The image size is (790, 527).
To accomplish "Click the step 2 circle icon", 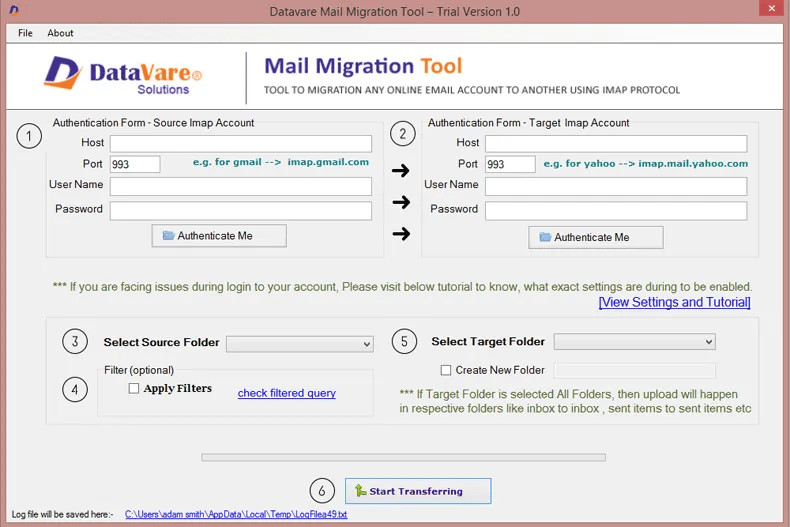I will 402,134.
